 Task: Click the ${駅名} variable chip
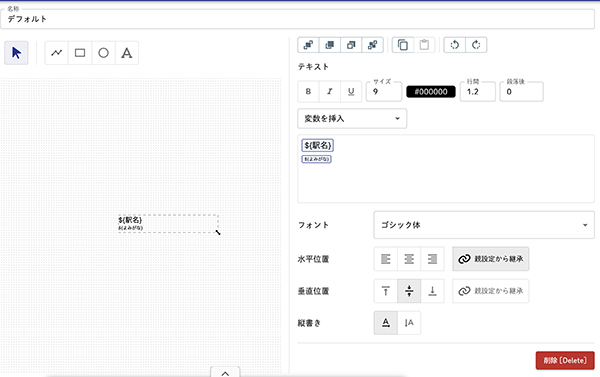[318, 145]
